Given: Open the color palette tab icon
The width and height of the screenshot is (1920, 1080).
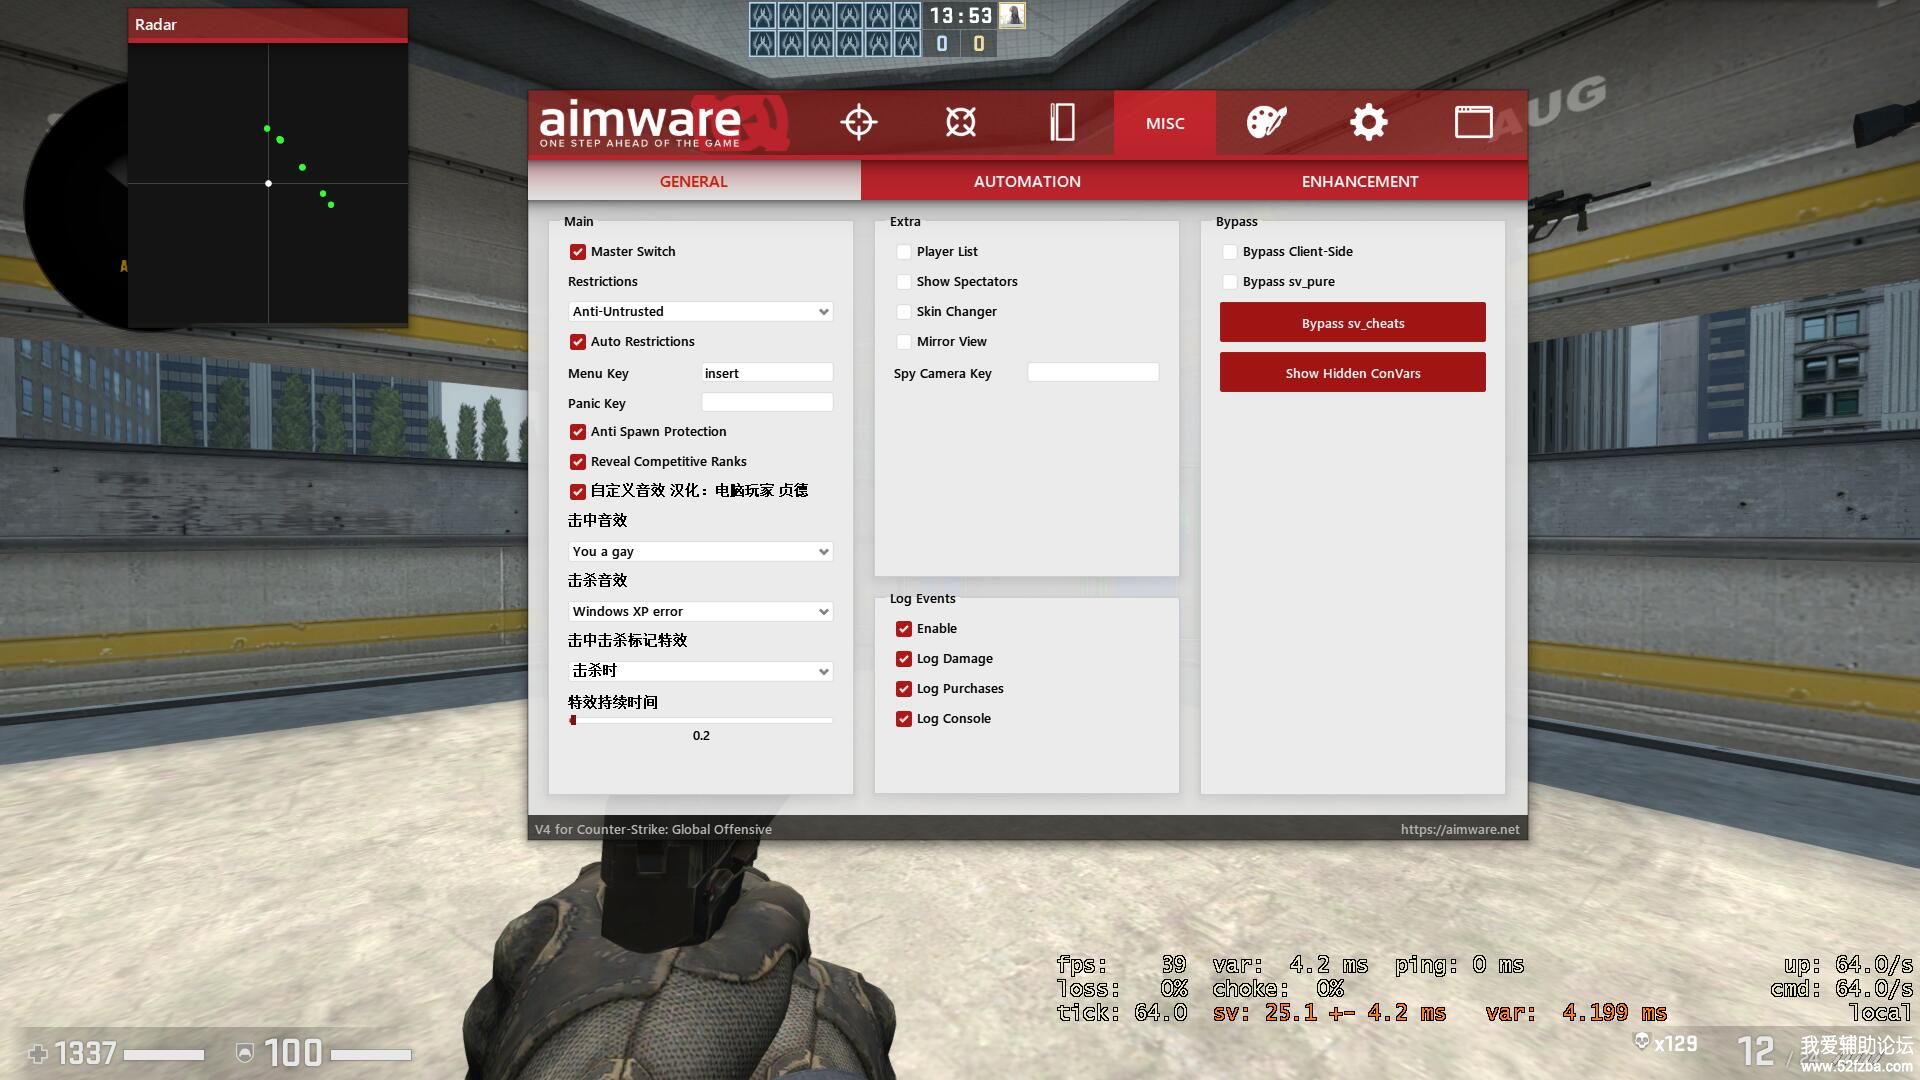Looking at the screenshot, I should [1266, 122].
